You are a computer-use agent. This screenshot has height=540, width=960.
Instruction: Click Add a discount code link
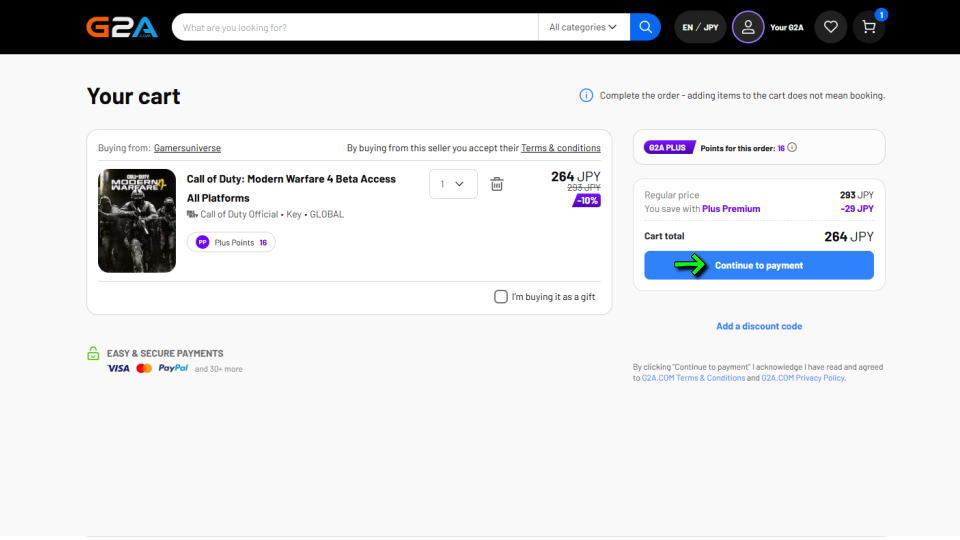pos(759,326)
